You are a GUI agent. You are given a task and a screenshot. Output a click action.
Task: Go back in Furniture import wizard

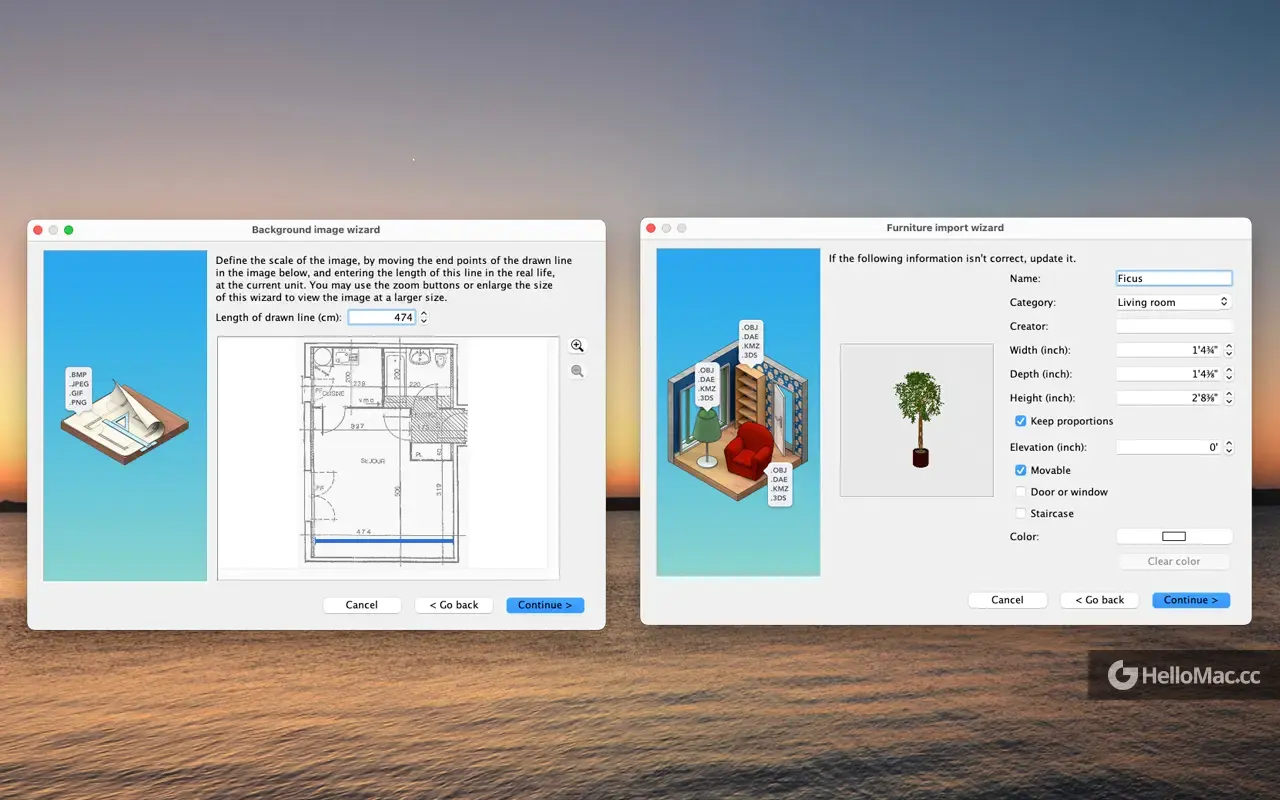[x=1099, y=600]
